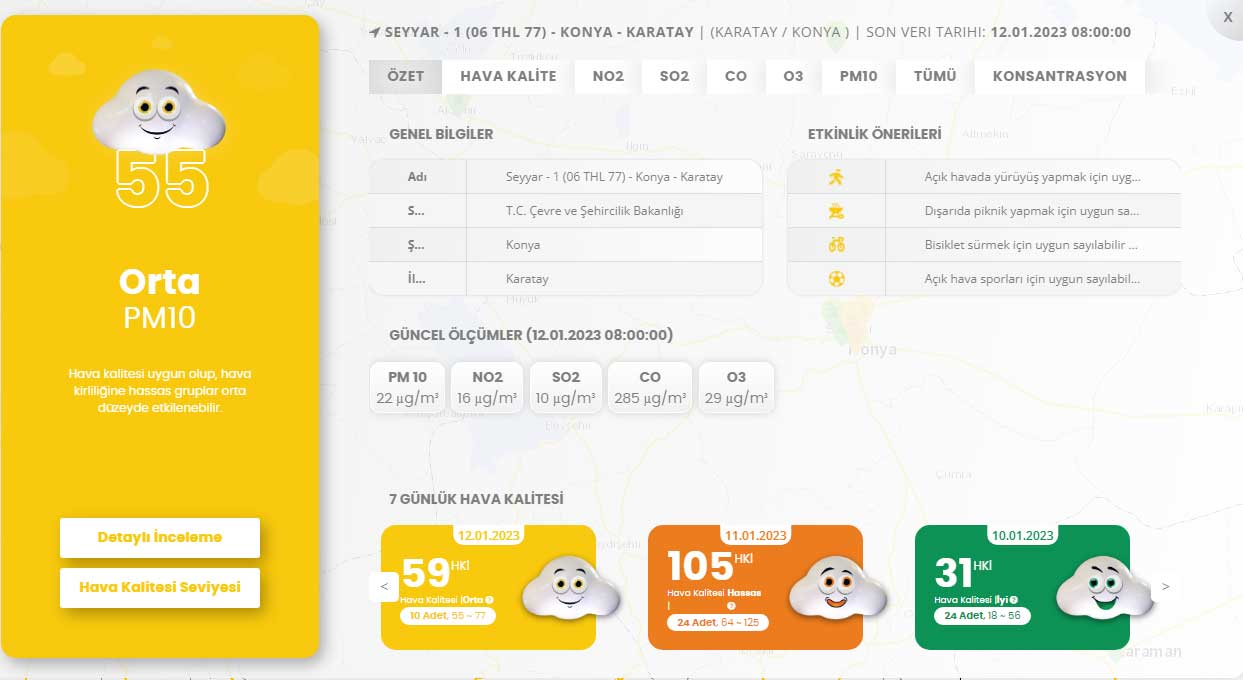1243x680 pixels.
Task: Click the info icon next to İyi
Action: pos(1014,600)
